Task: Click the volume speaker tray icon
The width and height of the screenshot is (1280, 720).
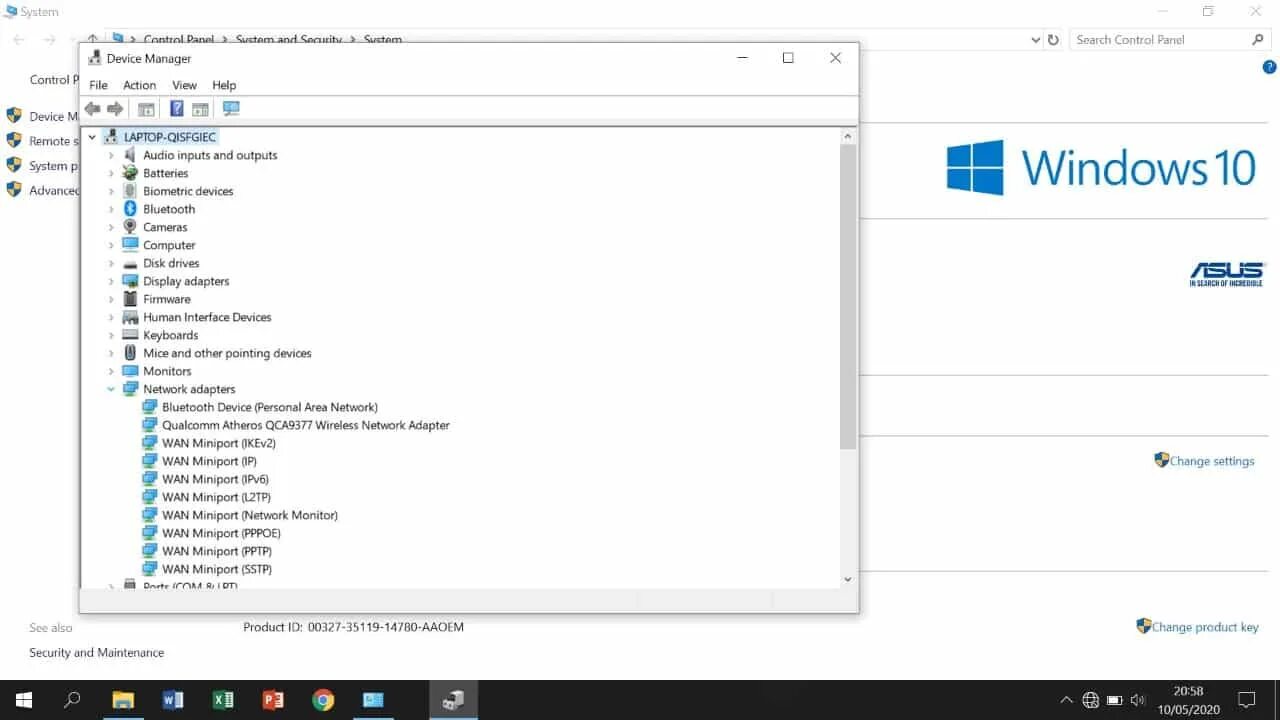Action: tap(1138, 700)
